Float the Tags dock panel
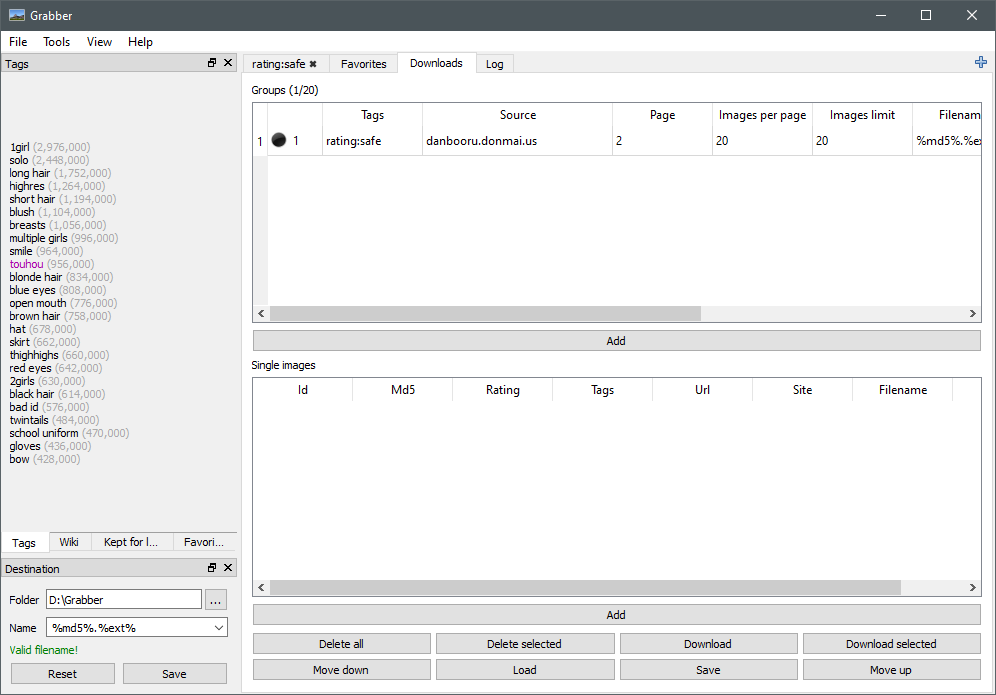Screen dimensions: 996x695 (x=212, y=63)
